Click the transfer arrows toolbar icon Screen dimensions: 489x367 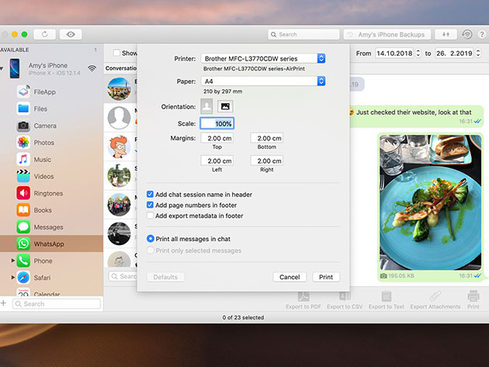point(446,34)
